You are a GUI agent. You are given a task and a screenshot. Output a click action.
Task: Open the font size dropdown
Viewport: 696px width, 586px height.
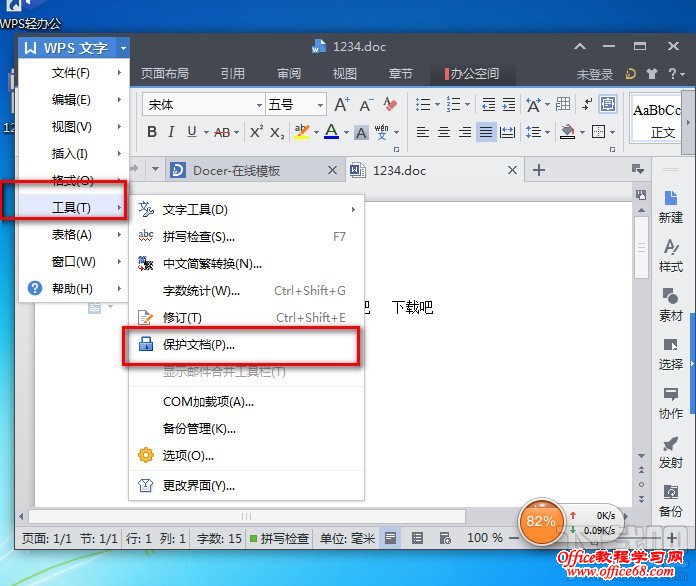(x=320, y=105)
